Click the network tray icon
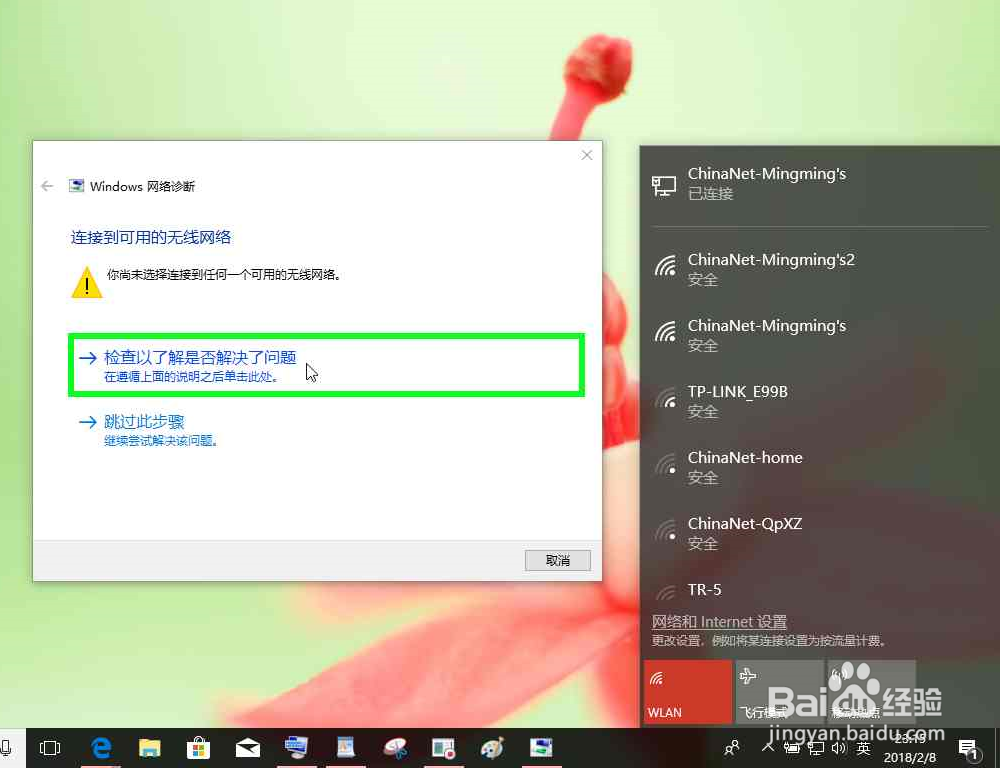1000x768 pixels. point(816,748)
